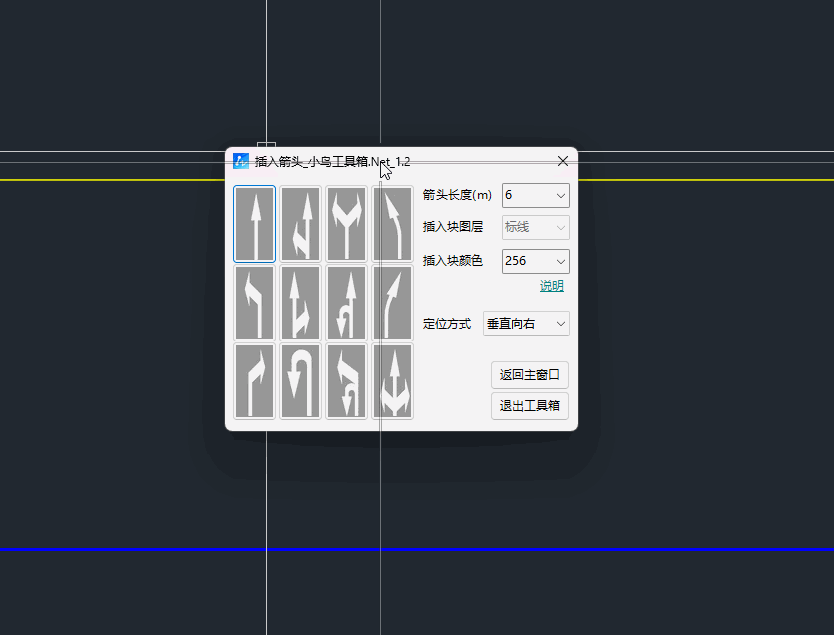Click the 定位方式 label
Viewport: 834px width, 635px height.
click(x=447, y=324)
